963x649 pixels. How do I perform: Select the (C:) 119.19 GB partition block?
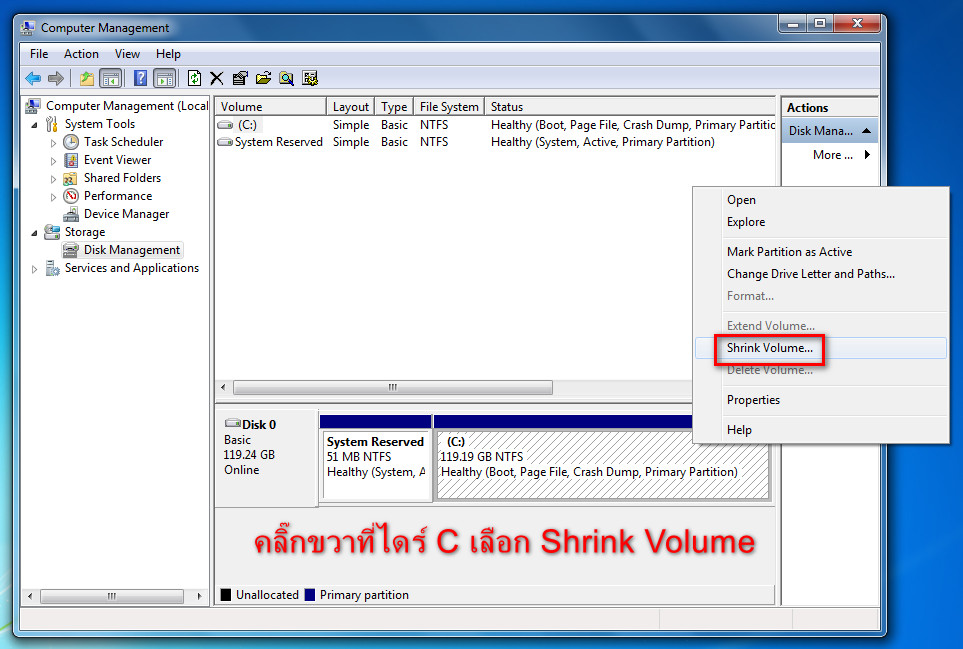(602, 465)
